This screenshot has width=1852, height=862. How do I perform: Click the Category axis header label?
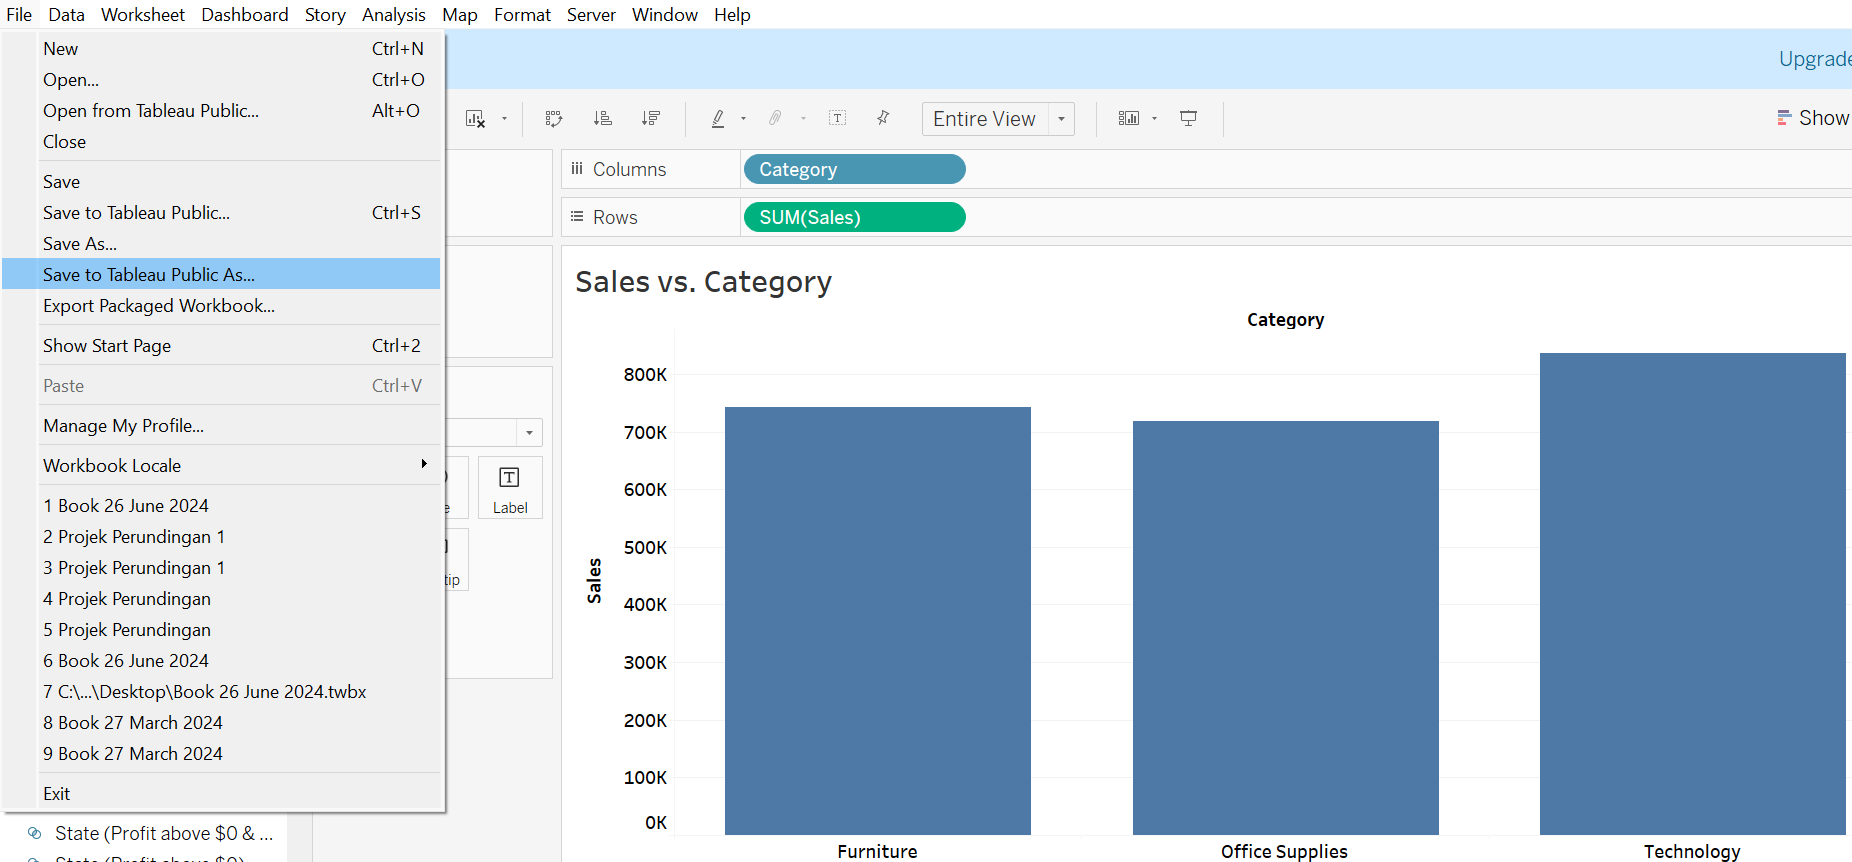tap(1285, 320)
